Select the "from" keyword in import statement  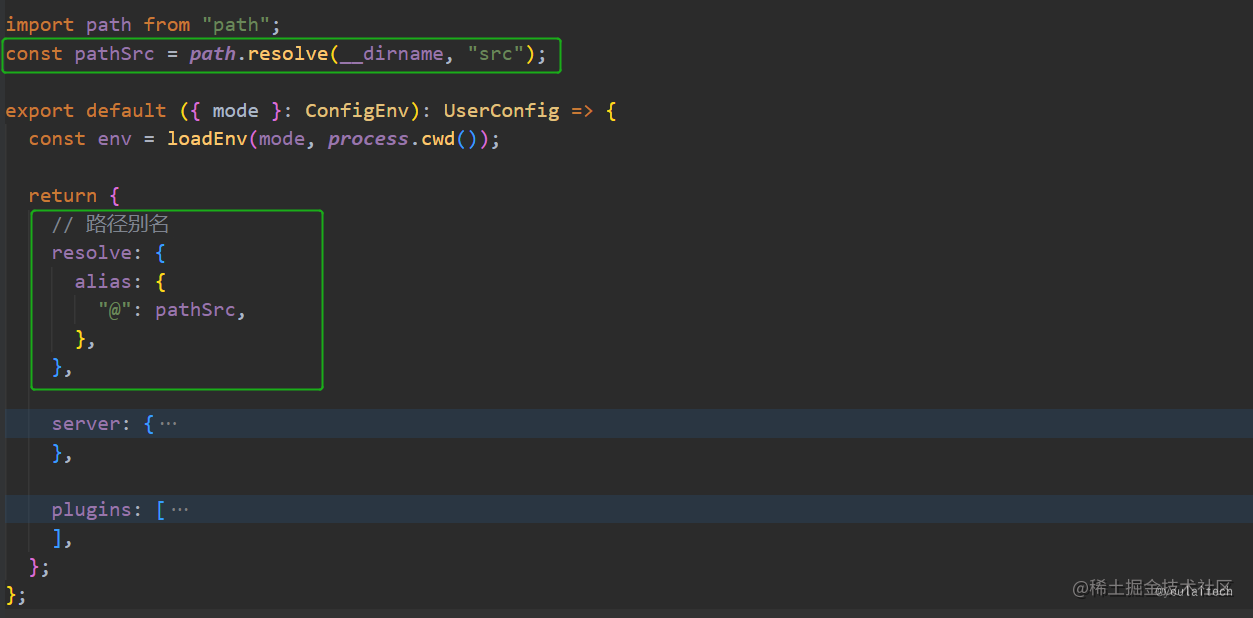click(x=166, y=24)
